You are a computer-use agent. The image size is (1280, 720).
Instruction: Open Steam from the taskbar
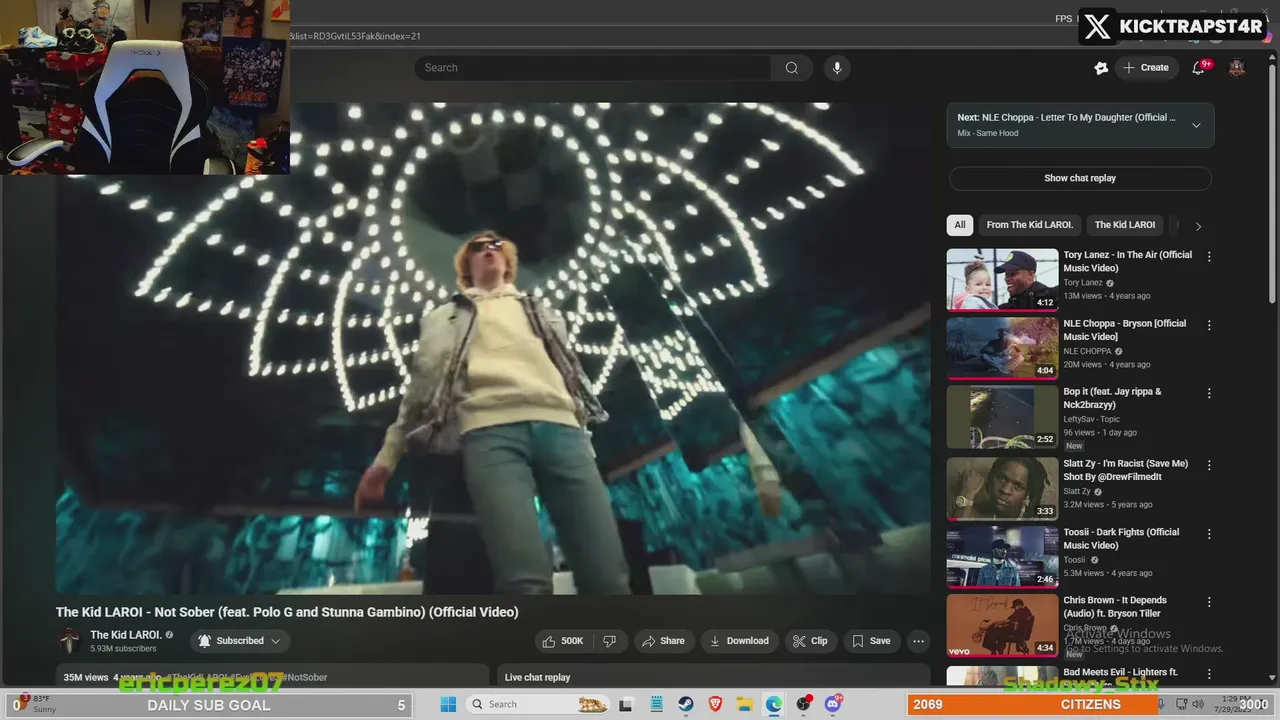[x=686, y=704]
